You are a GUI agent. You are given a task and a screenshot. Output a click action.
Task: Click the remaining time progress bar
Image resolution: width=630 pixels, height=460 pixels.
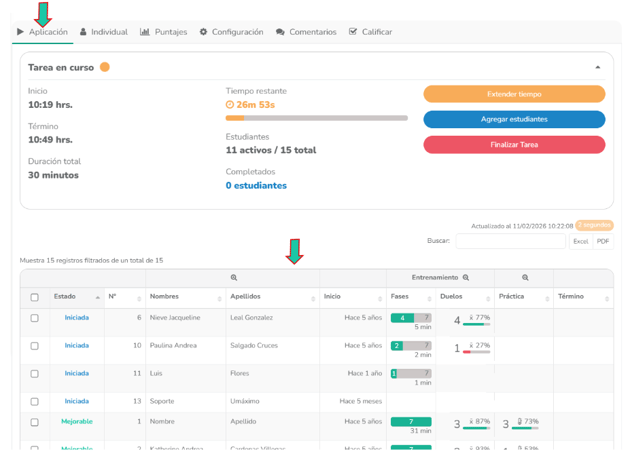[x=316, y=118]
